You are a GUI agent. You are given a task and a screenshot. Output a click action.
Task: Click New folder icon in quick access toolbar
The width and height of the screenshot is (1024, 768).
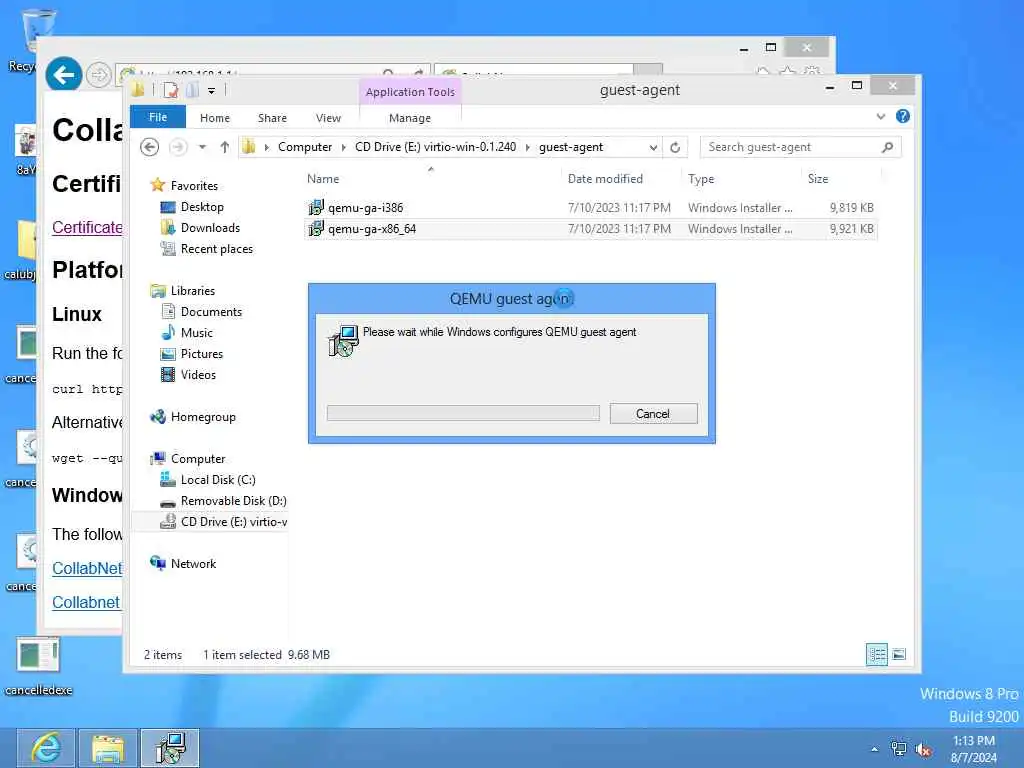coord(192,90)
